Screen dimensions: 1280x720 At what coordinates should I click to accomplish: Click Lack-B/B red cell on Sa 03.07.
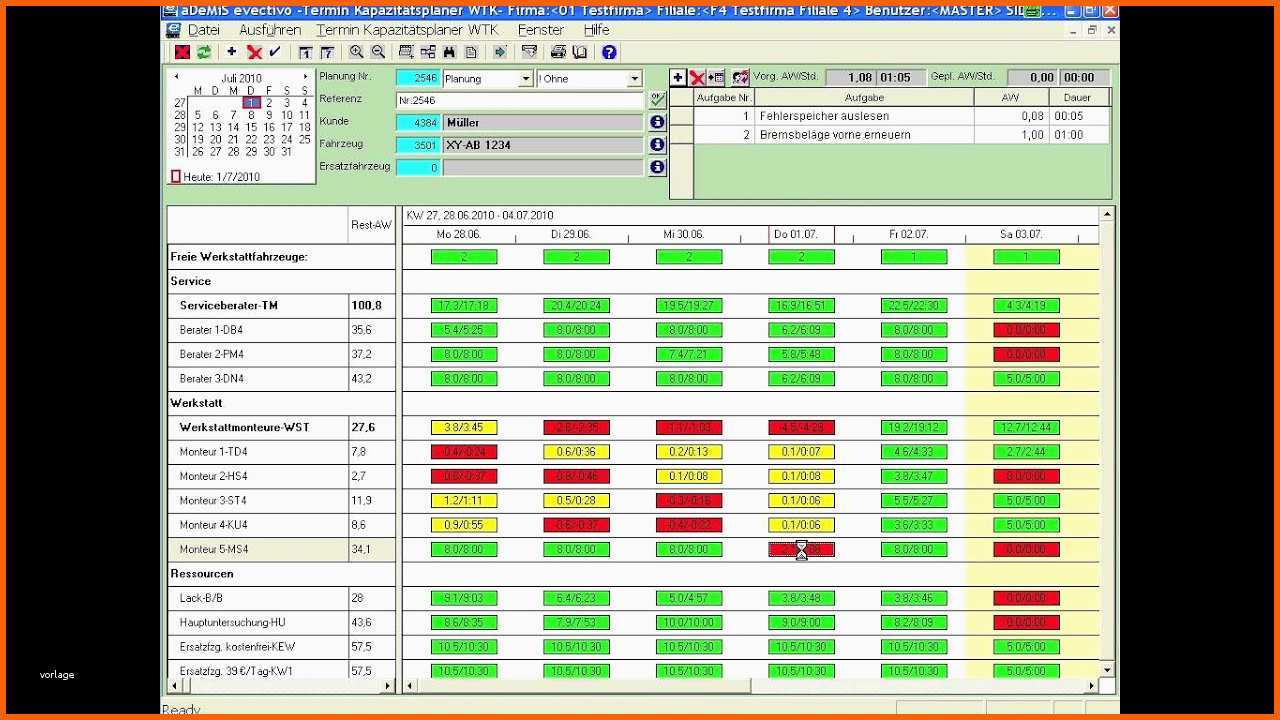(x=1026, y=598)
